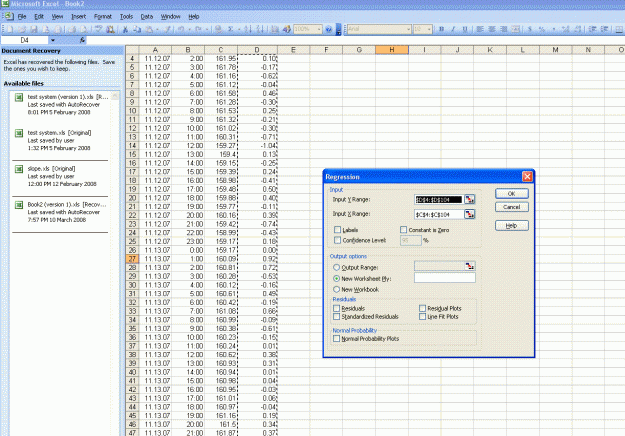Click the AutoSum sigma icon
This screenshot has height=436, width=625.
[230, 29]
